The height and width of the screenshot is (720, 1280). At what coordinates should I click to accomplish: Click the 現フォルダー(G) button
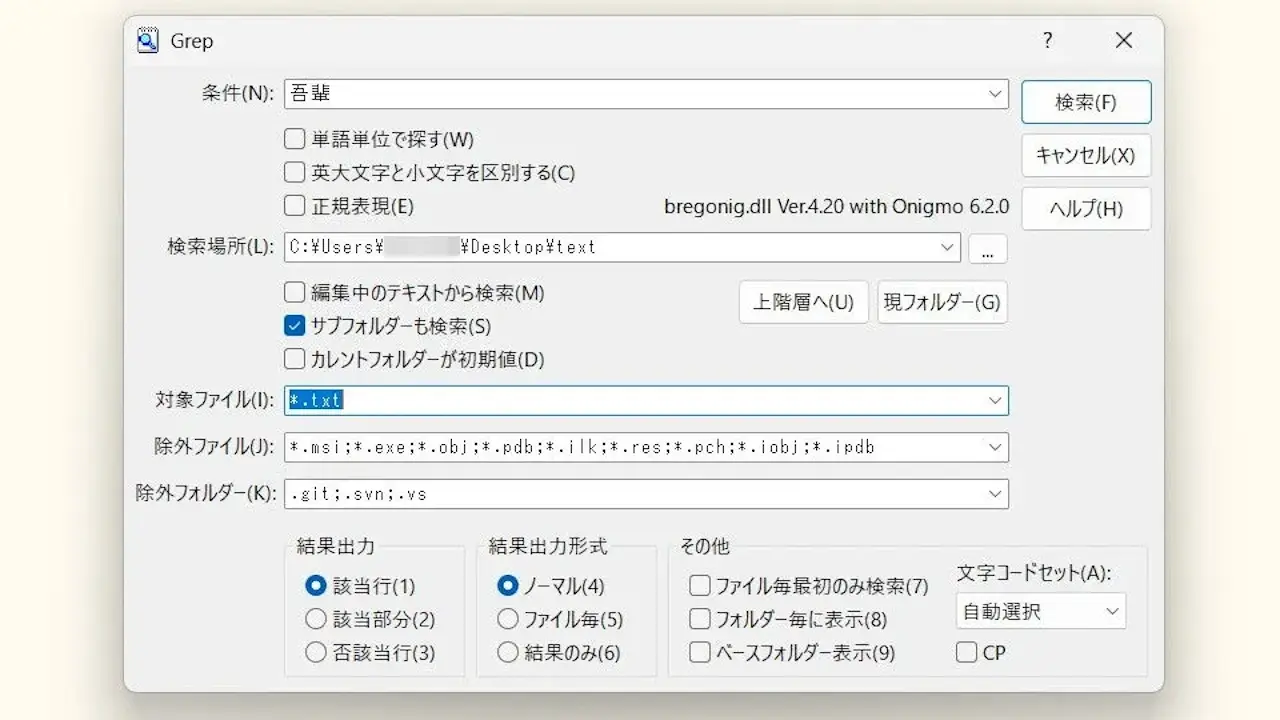click(941, 302)
